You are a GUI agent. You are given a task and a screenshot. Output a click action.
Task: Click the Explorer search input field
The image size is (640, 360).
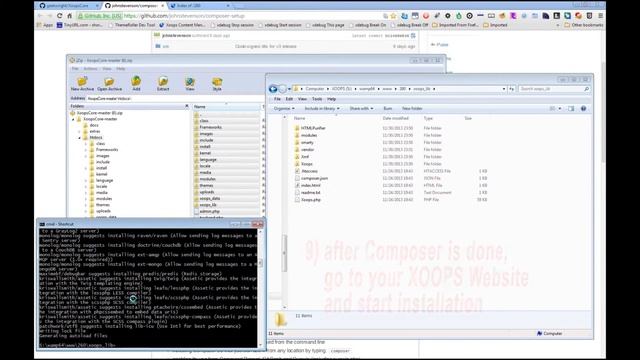(x=551, y=89)
